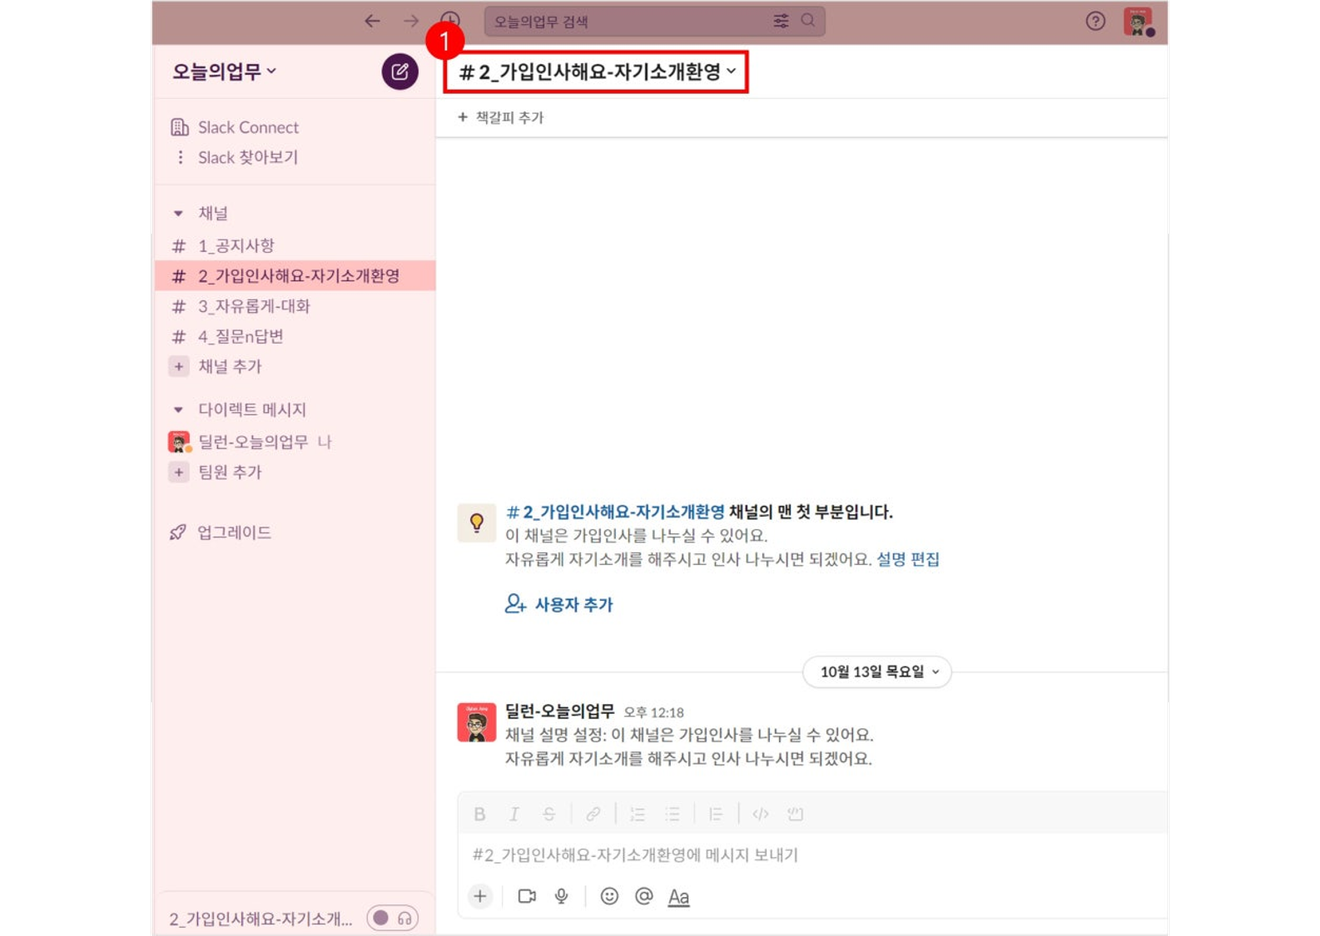Toggle code block formatting
The image size is (1320, 936).
coord(795,814)
